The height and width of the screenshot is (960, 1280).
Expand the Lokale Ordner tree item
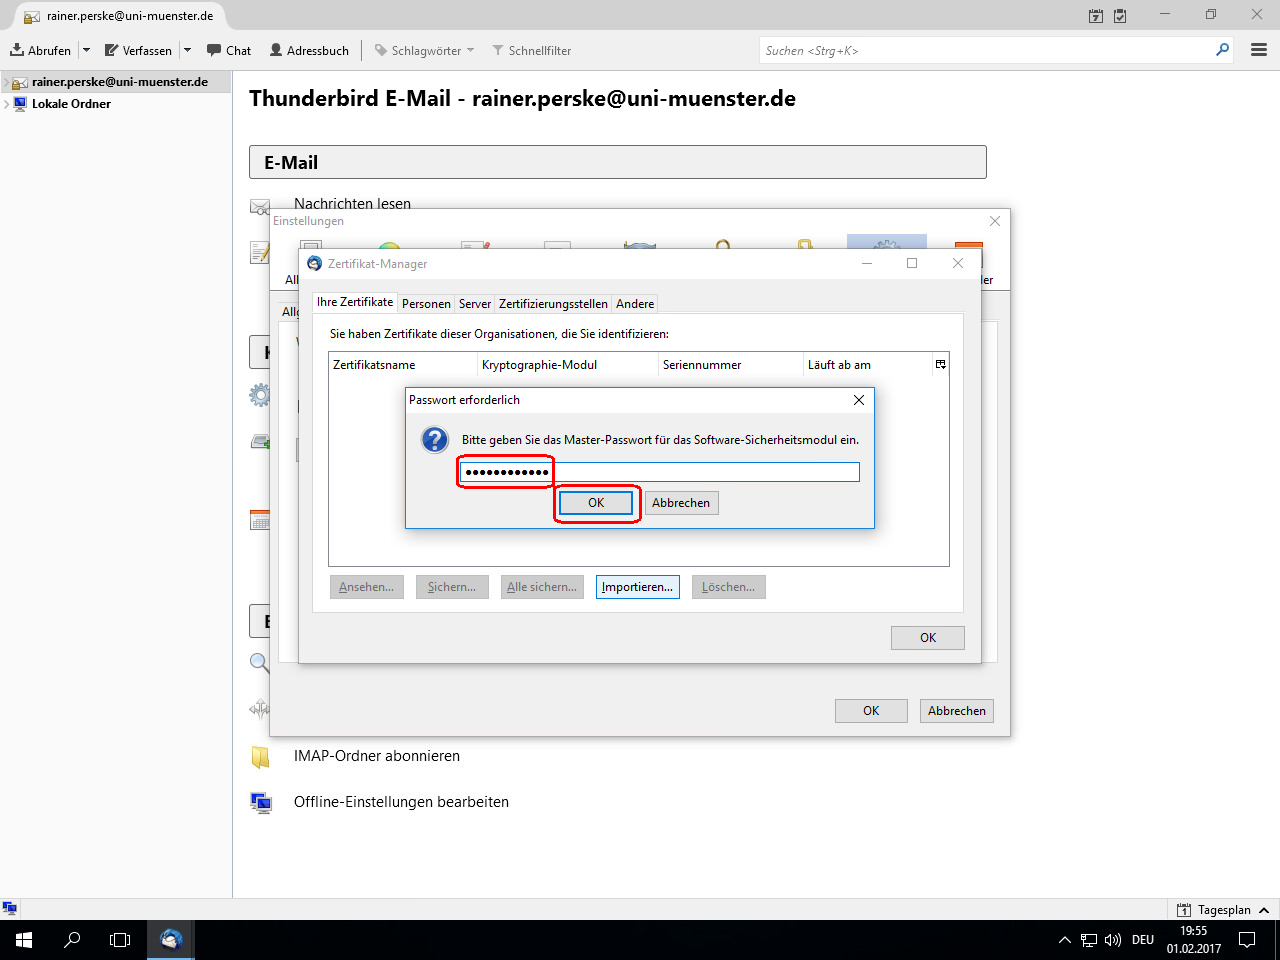(x=7, y=104)
